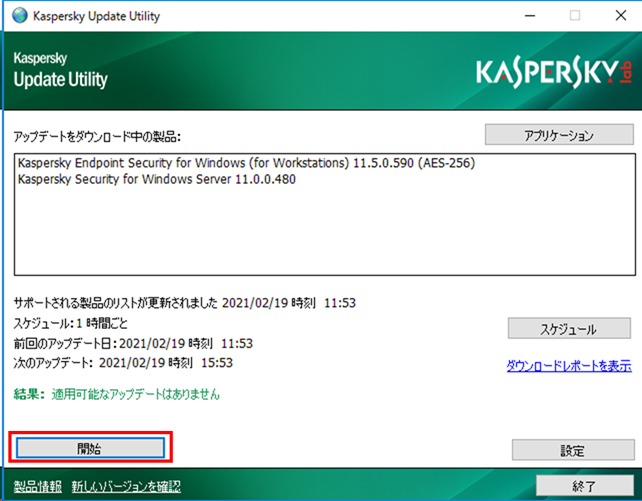Screen dimensions: 642x501
Task: Open the アプリケーション (Applications) dialog
Action: (x=559, y=135)
